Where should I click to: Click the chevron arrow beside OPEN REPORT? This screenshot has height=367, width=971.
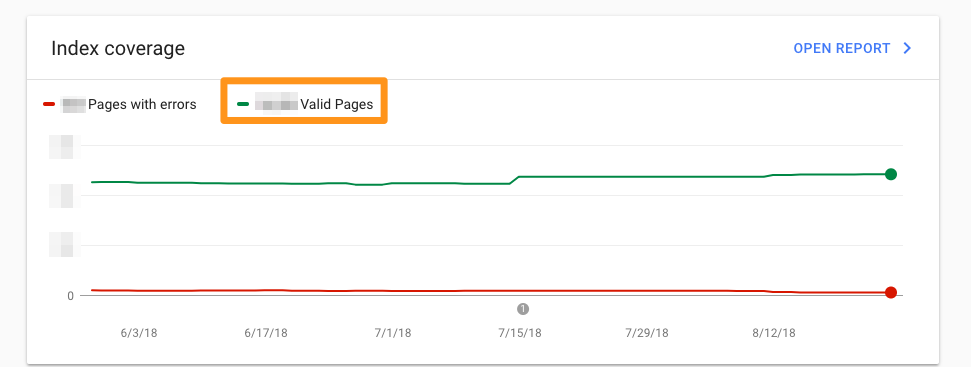[x=907, y=48]
